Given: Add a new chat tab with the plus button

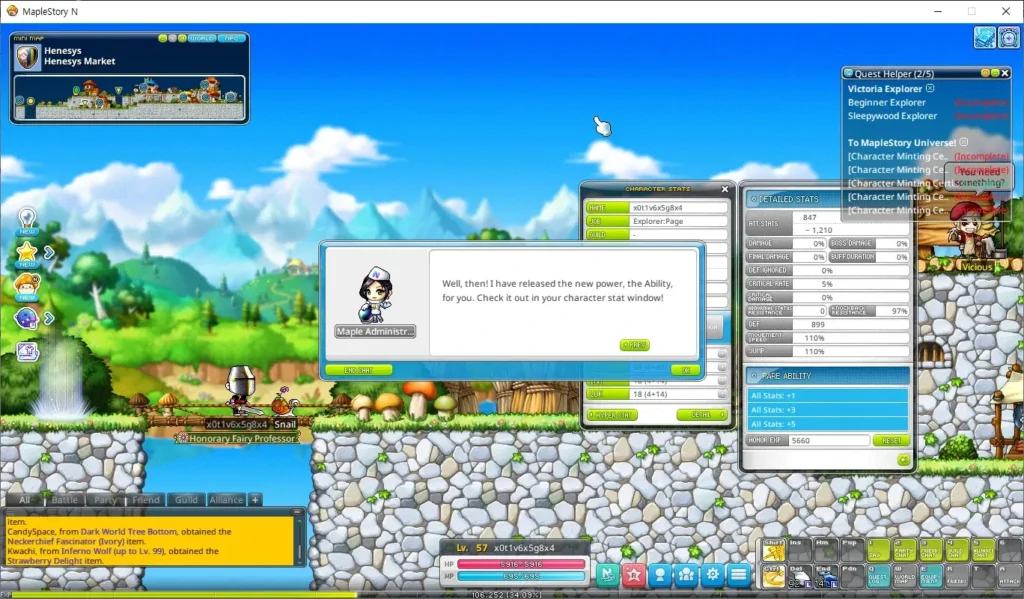Looking at the screenshot, I should pos(255,500).
